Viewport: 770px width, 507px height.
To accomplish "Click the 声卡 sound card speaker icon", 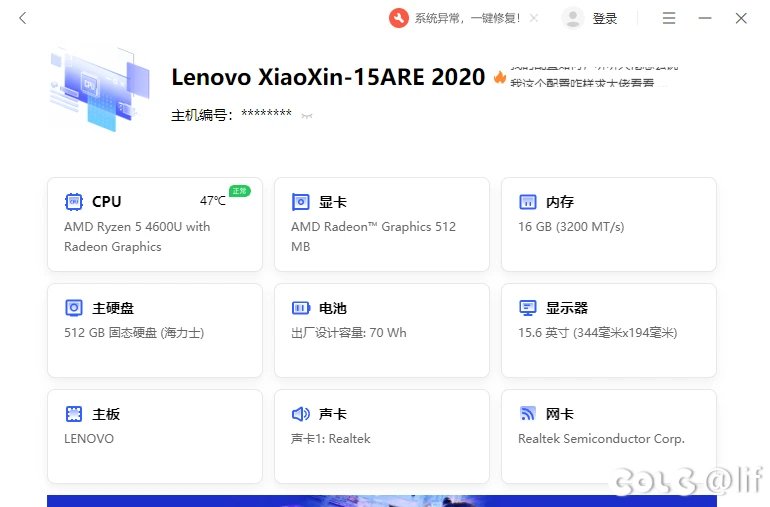I will click(301, 414).
